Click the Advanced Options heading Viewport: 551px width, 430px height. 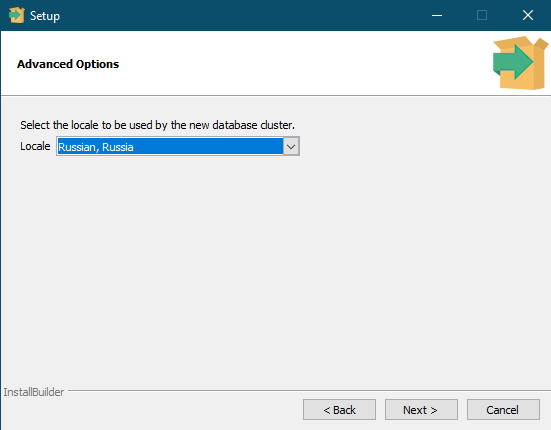tap(68, 64)
